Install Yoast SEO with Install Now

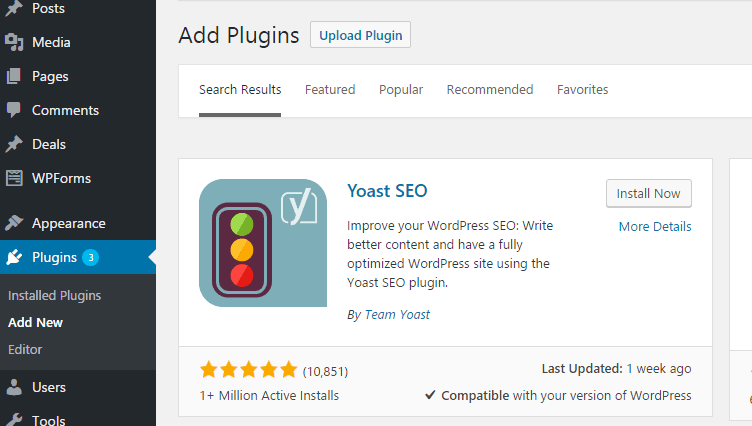pos(648,193)
